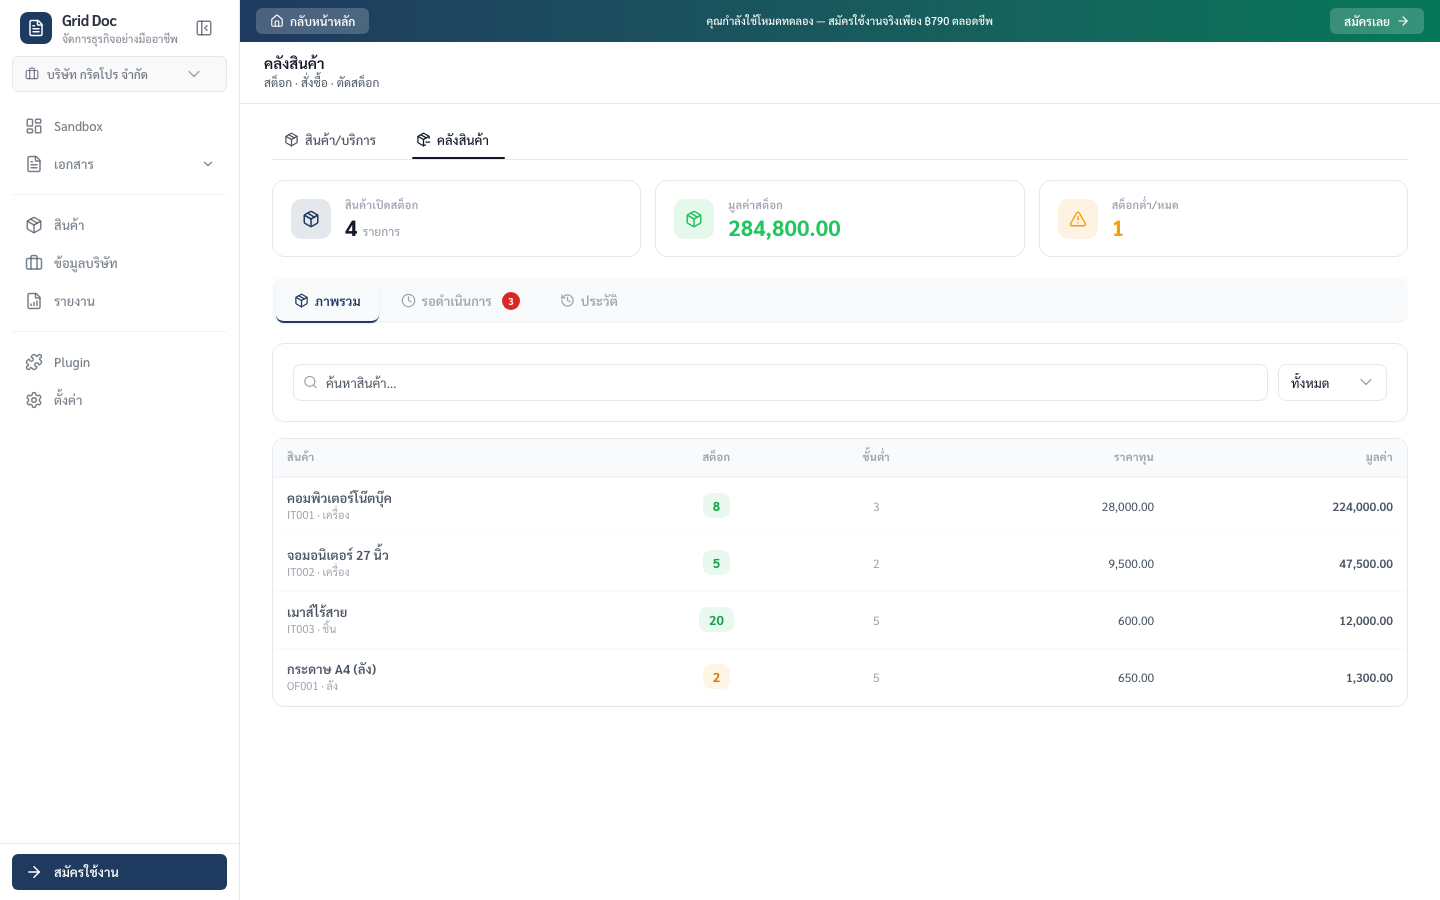Collapse the sidebar using the panel icon
1440x900 pixels.
click(204, 28)
